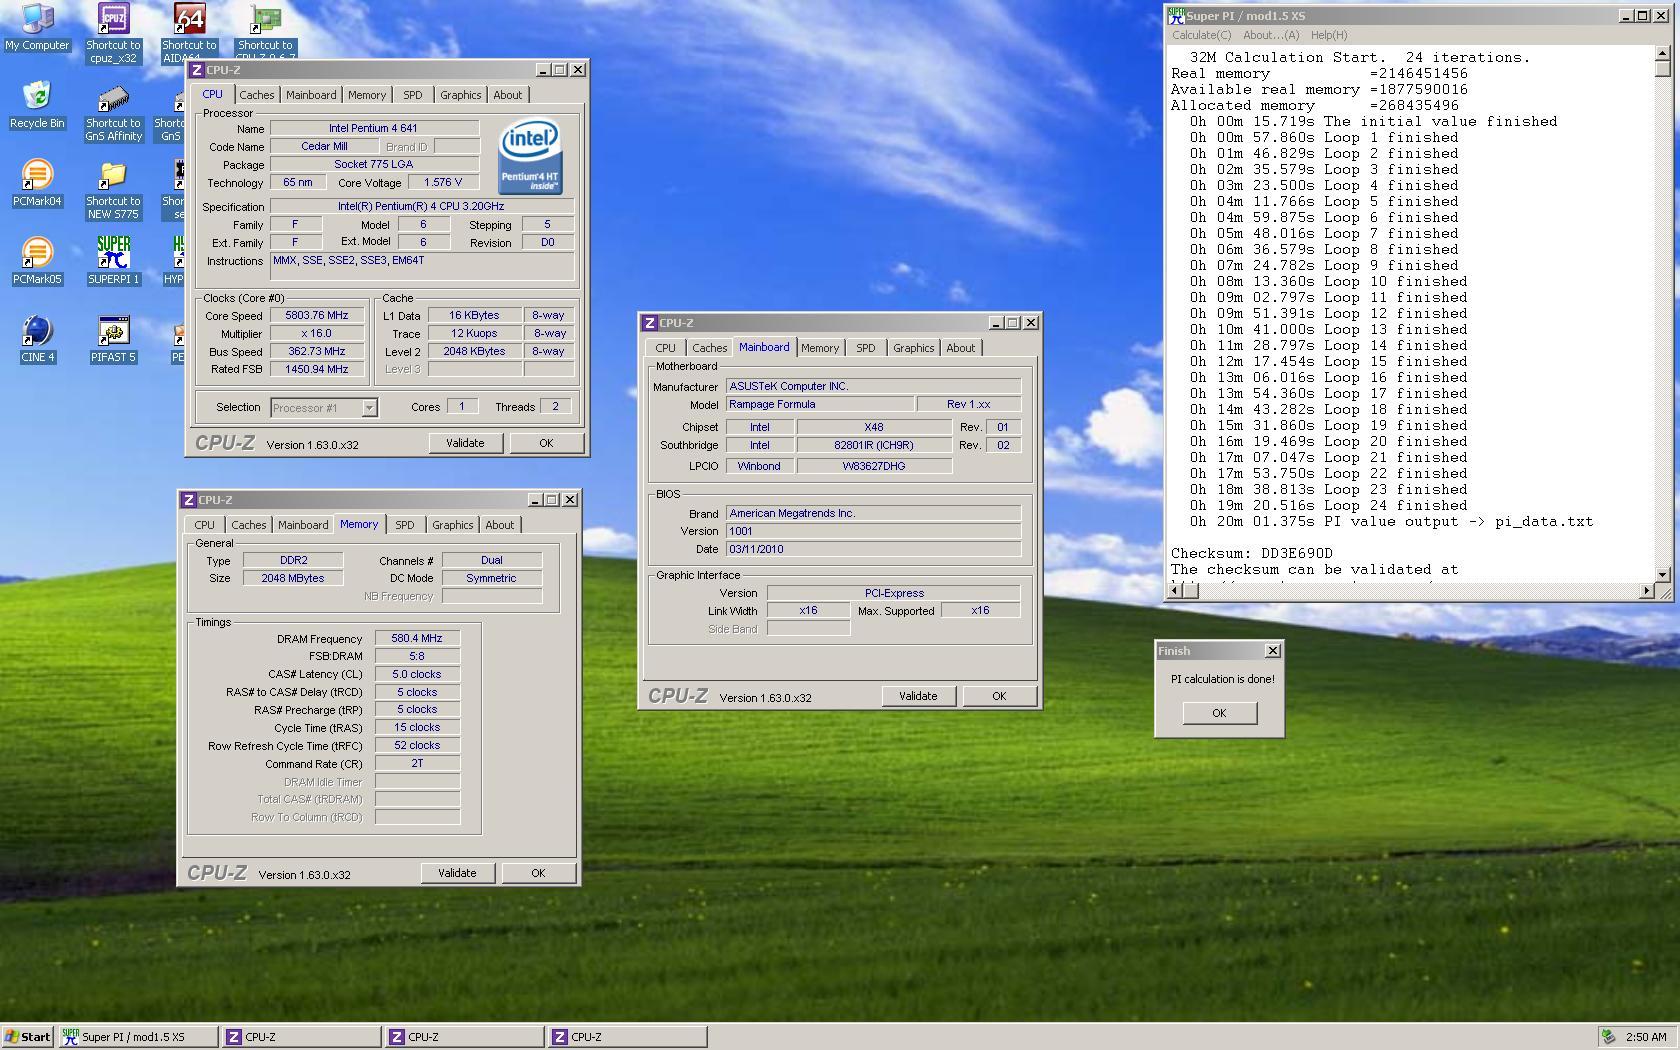Open PCMark04 desktop icon
Screen dimensions: 1680x1050
coord(37,183)
